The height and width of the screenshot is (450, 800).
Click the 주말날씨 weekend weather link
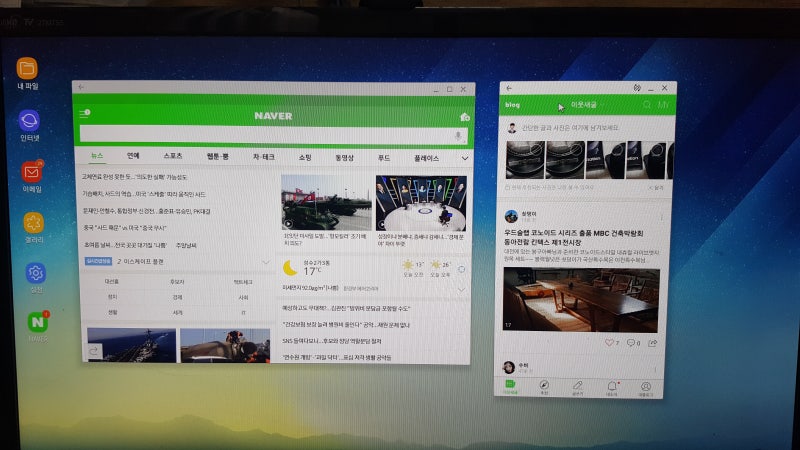point(186,245)
